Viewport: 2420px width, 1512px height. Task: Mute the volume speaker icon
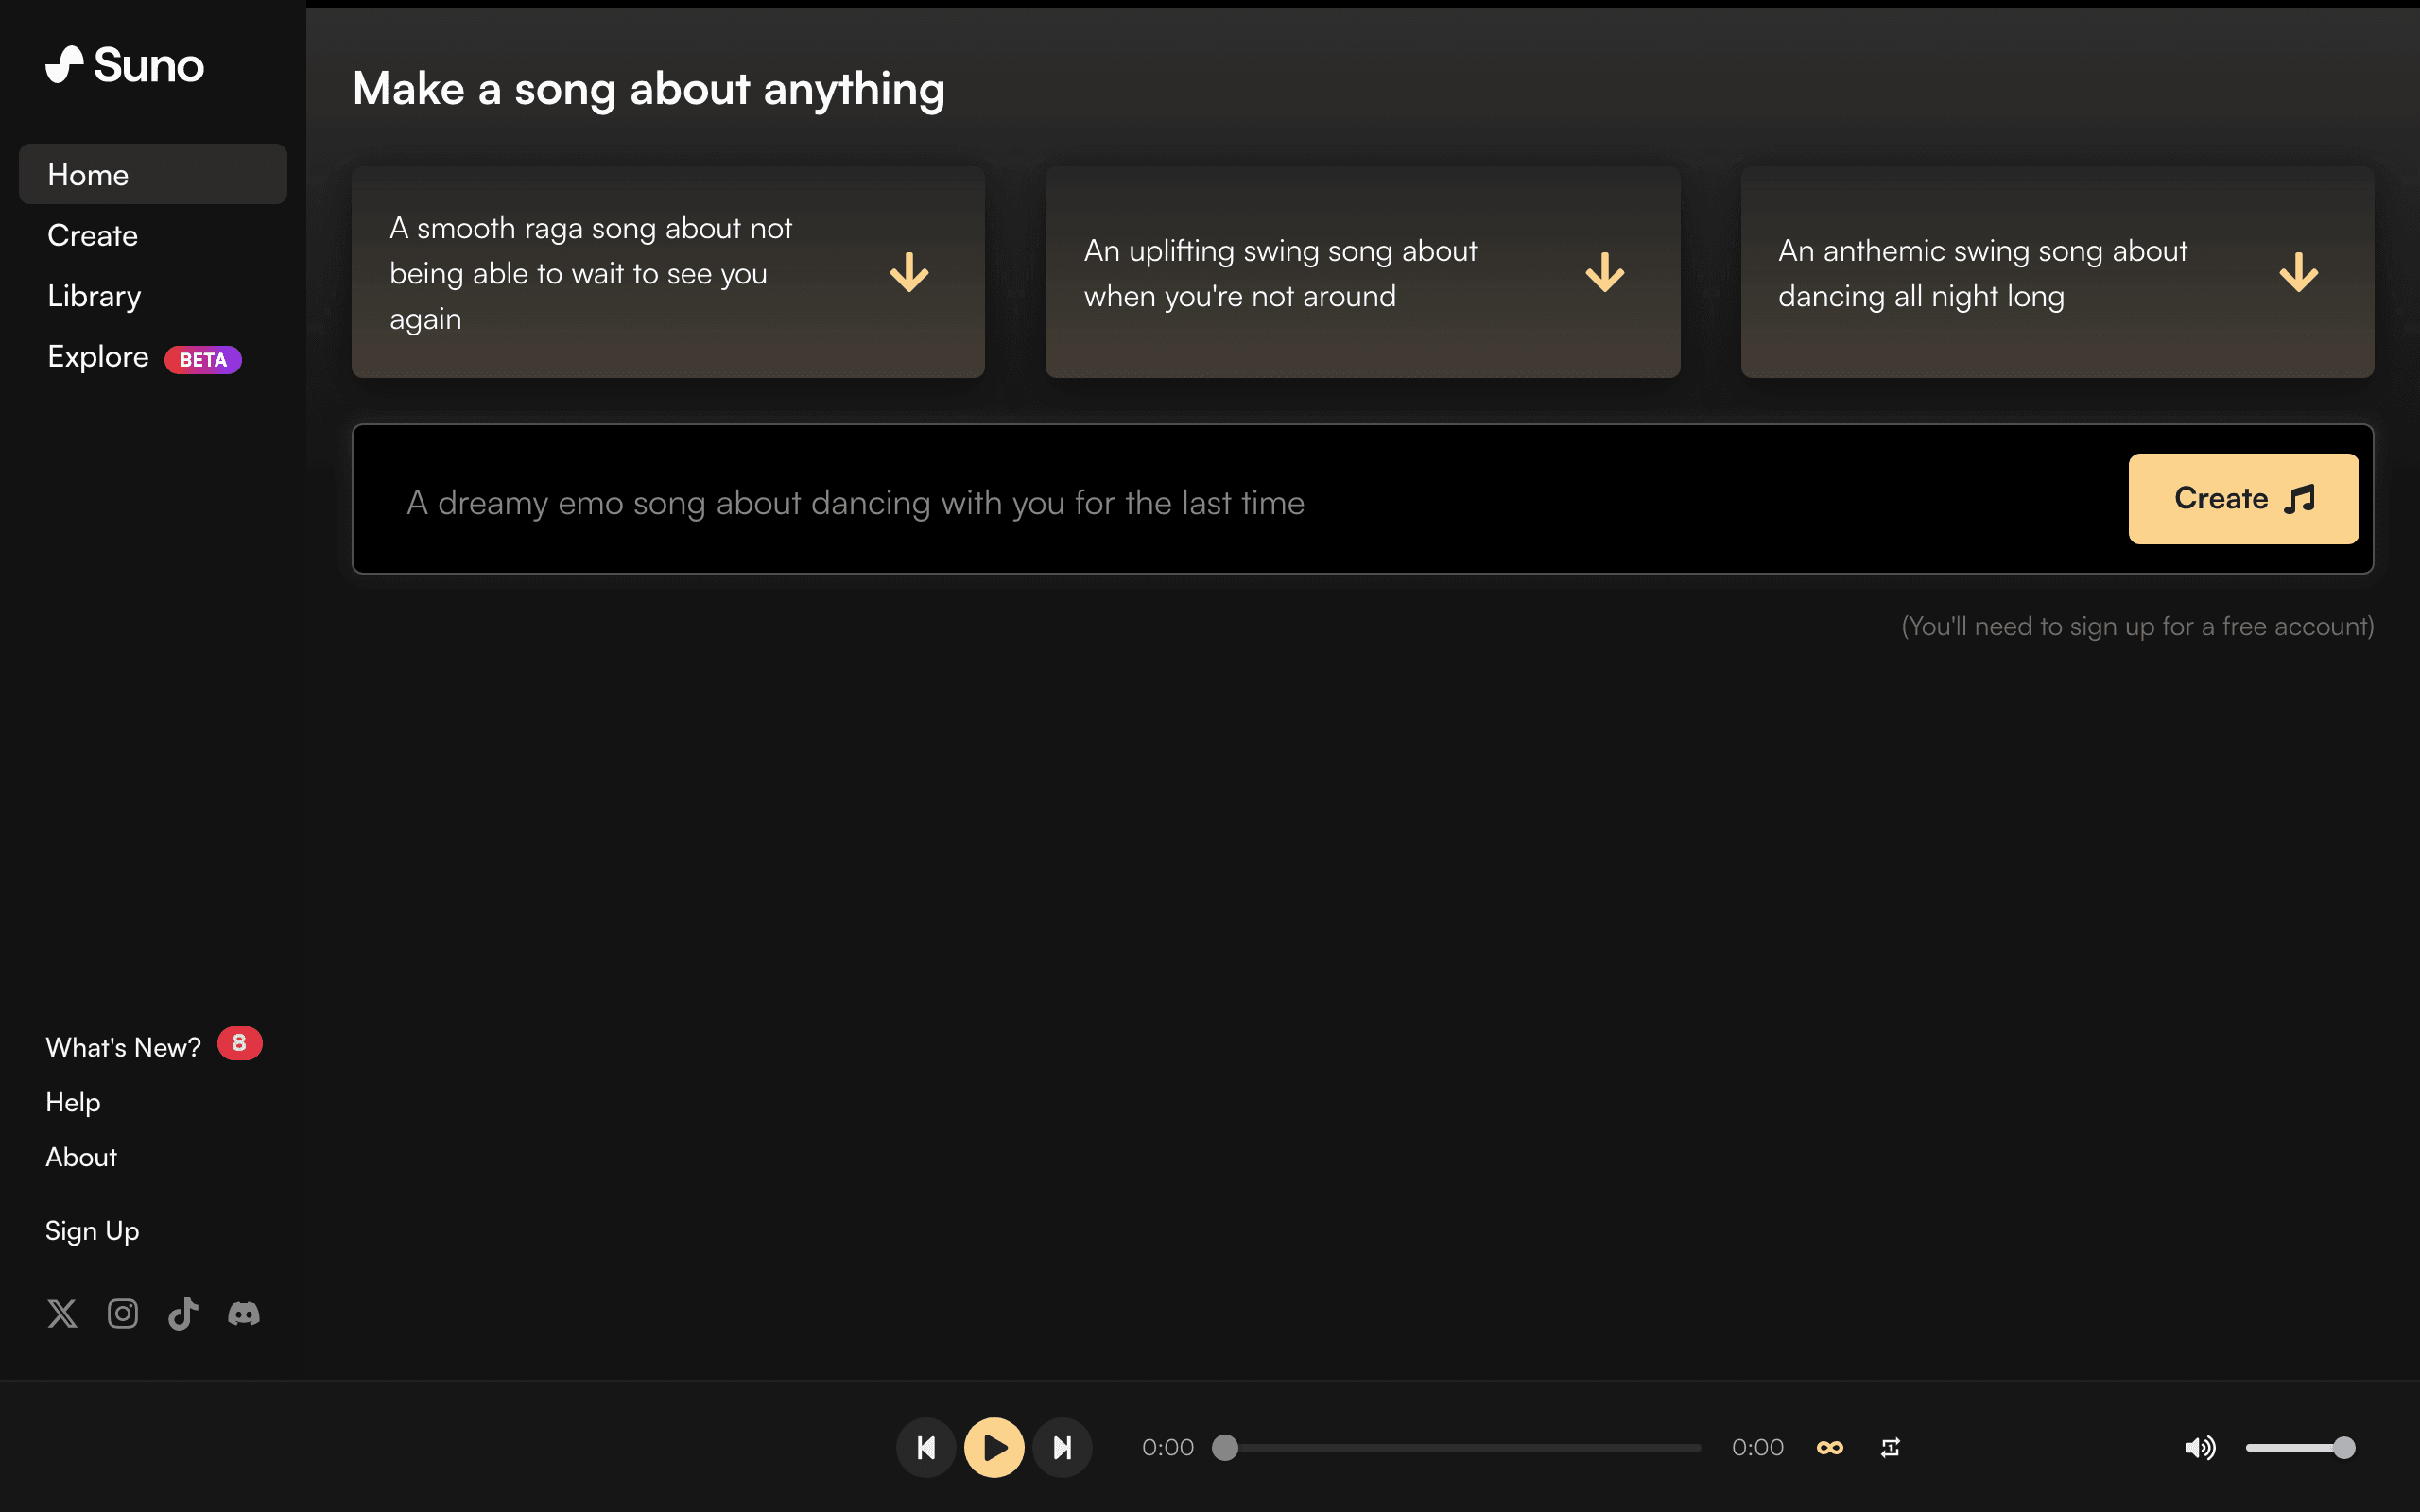click(x=2199, y=1447)
